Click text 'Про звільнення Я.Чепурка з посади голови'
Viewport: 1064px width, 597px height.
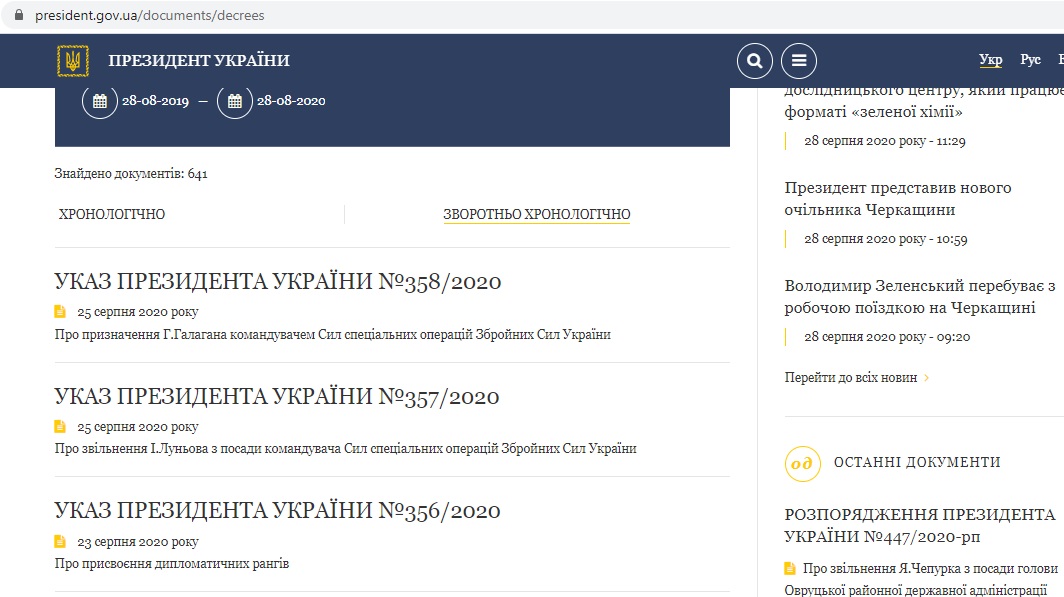coord(930,569)
